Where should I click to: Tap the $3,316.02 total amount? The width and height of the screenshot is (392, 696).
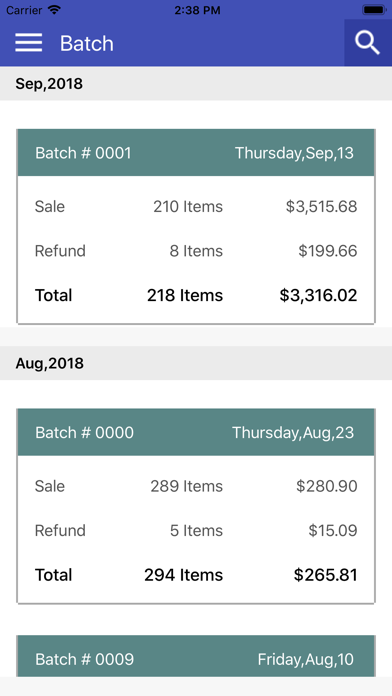(318, 295)
